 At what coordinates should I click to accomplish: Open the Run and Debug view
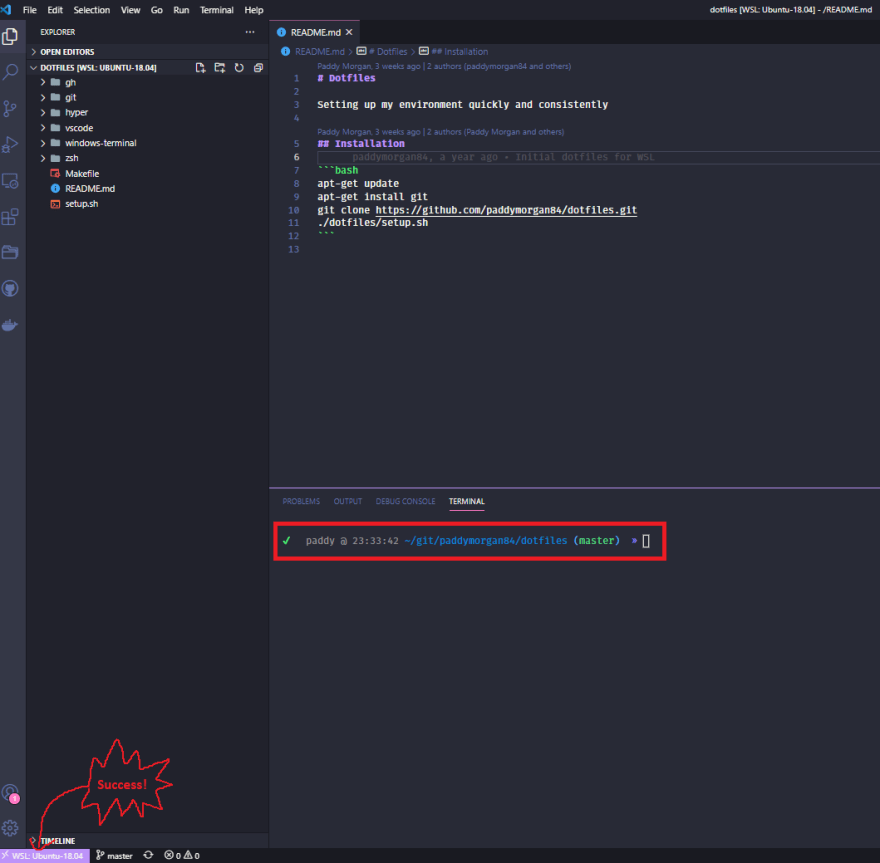pyautogui.click(x=10, y=145)
